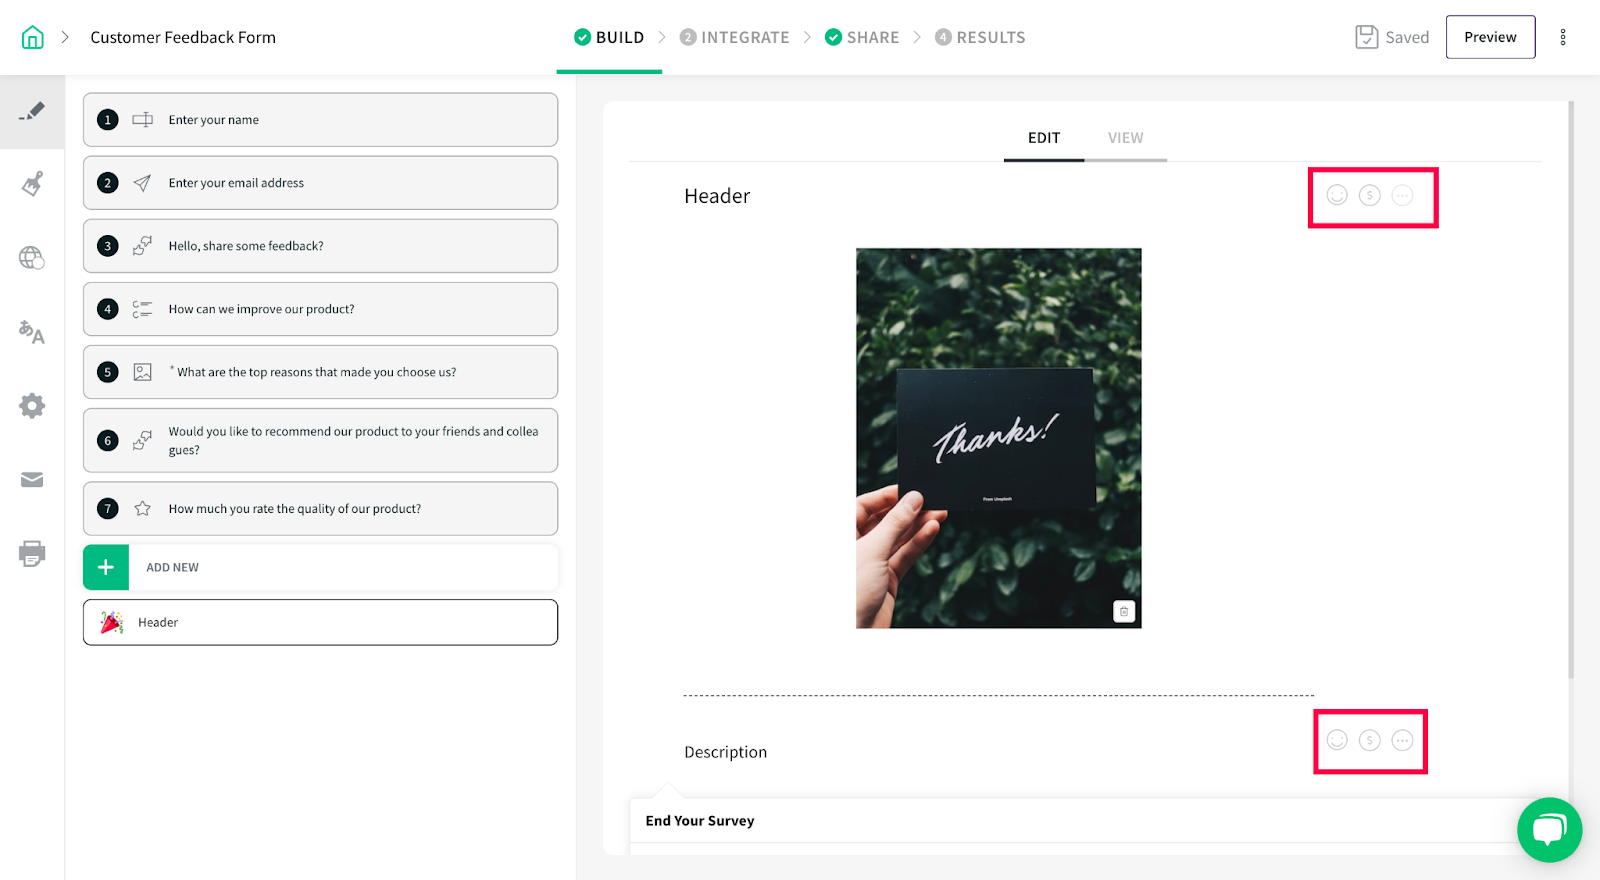
Task: Open three-dots options next to Header
Action: tap(1403, 195)
